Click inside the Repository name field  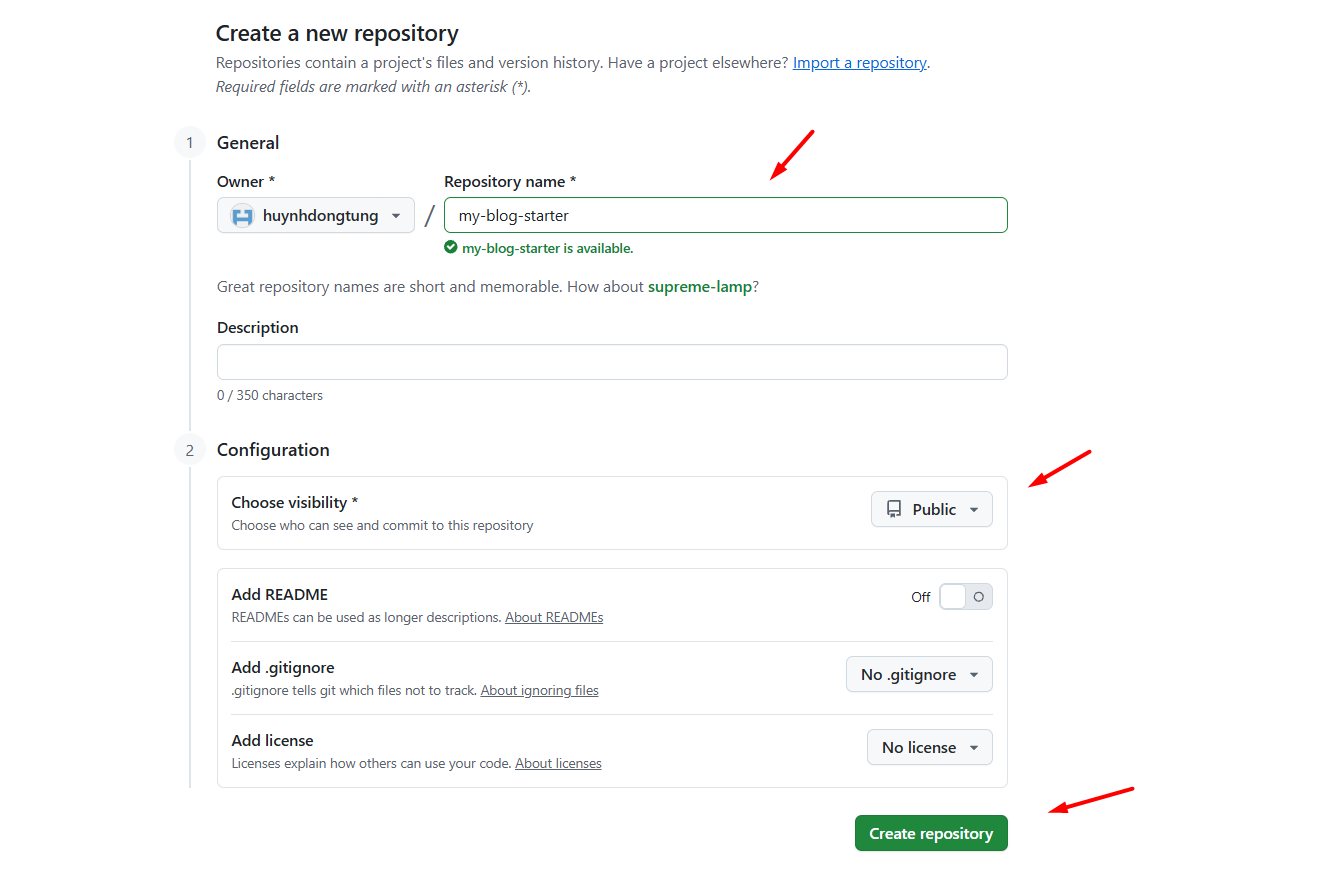pos(725,214)
